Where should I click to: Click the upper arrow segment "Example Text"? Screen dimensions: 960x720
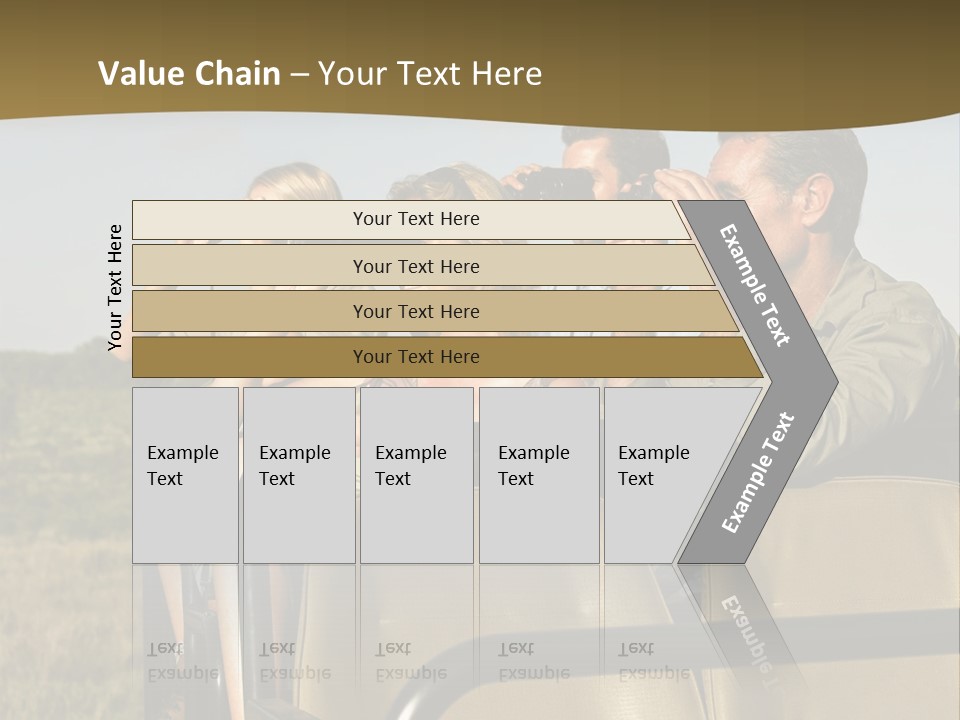click(756, 285)
